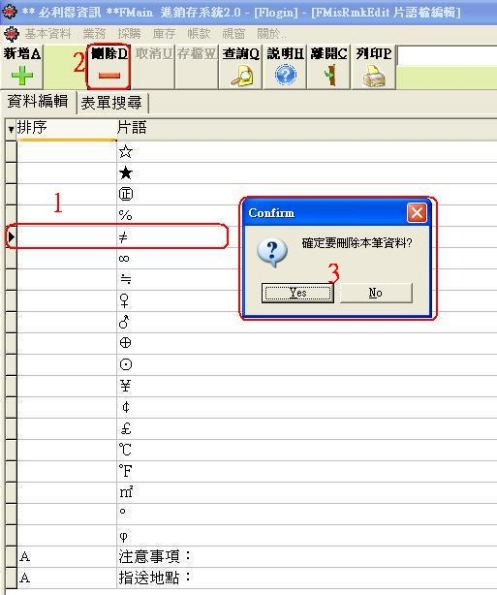Click the 離開C exit door icon
The height and width of the screenshot is (595, 497).
330,75
